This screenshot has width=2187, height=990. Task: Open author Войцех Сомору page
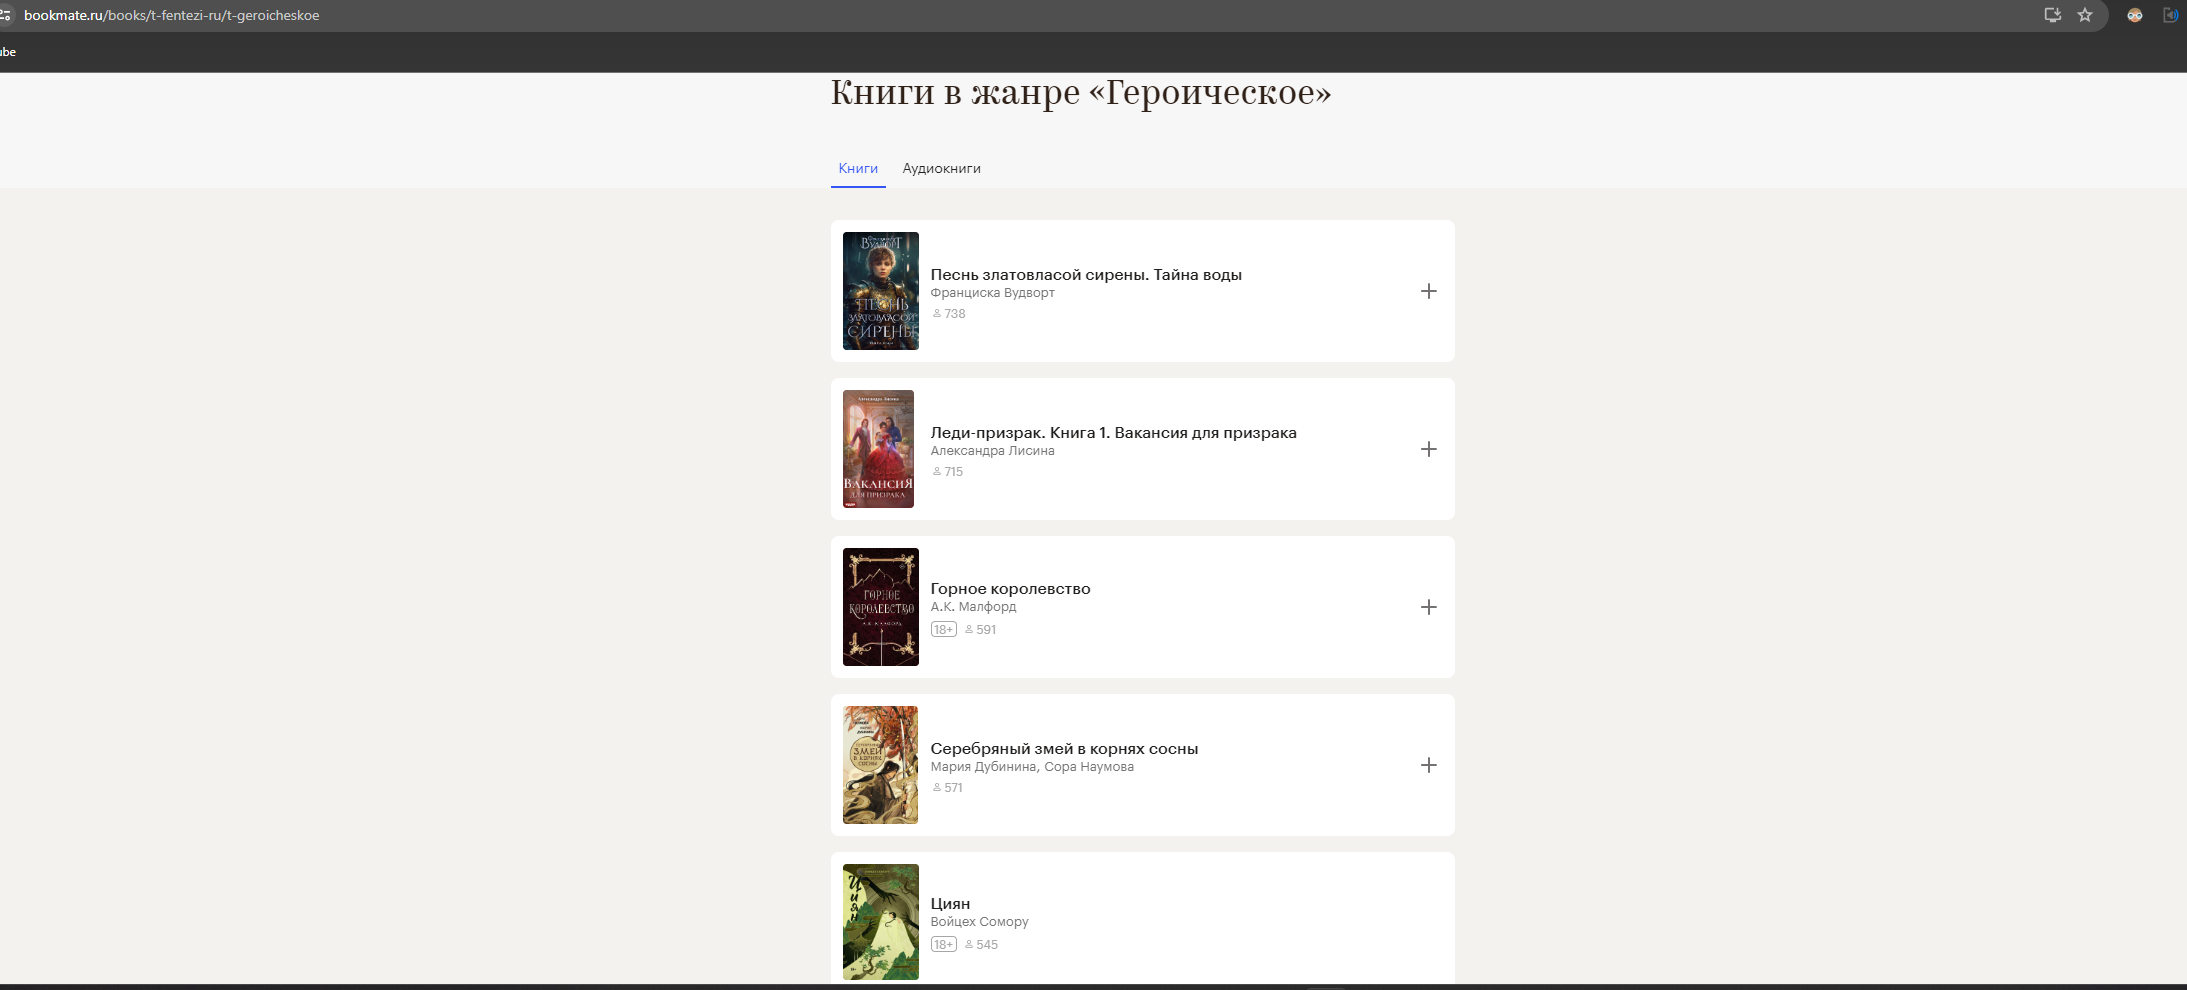point(979,922)
